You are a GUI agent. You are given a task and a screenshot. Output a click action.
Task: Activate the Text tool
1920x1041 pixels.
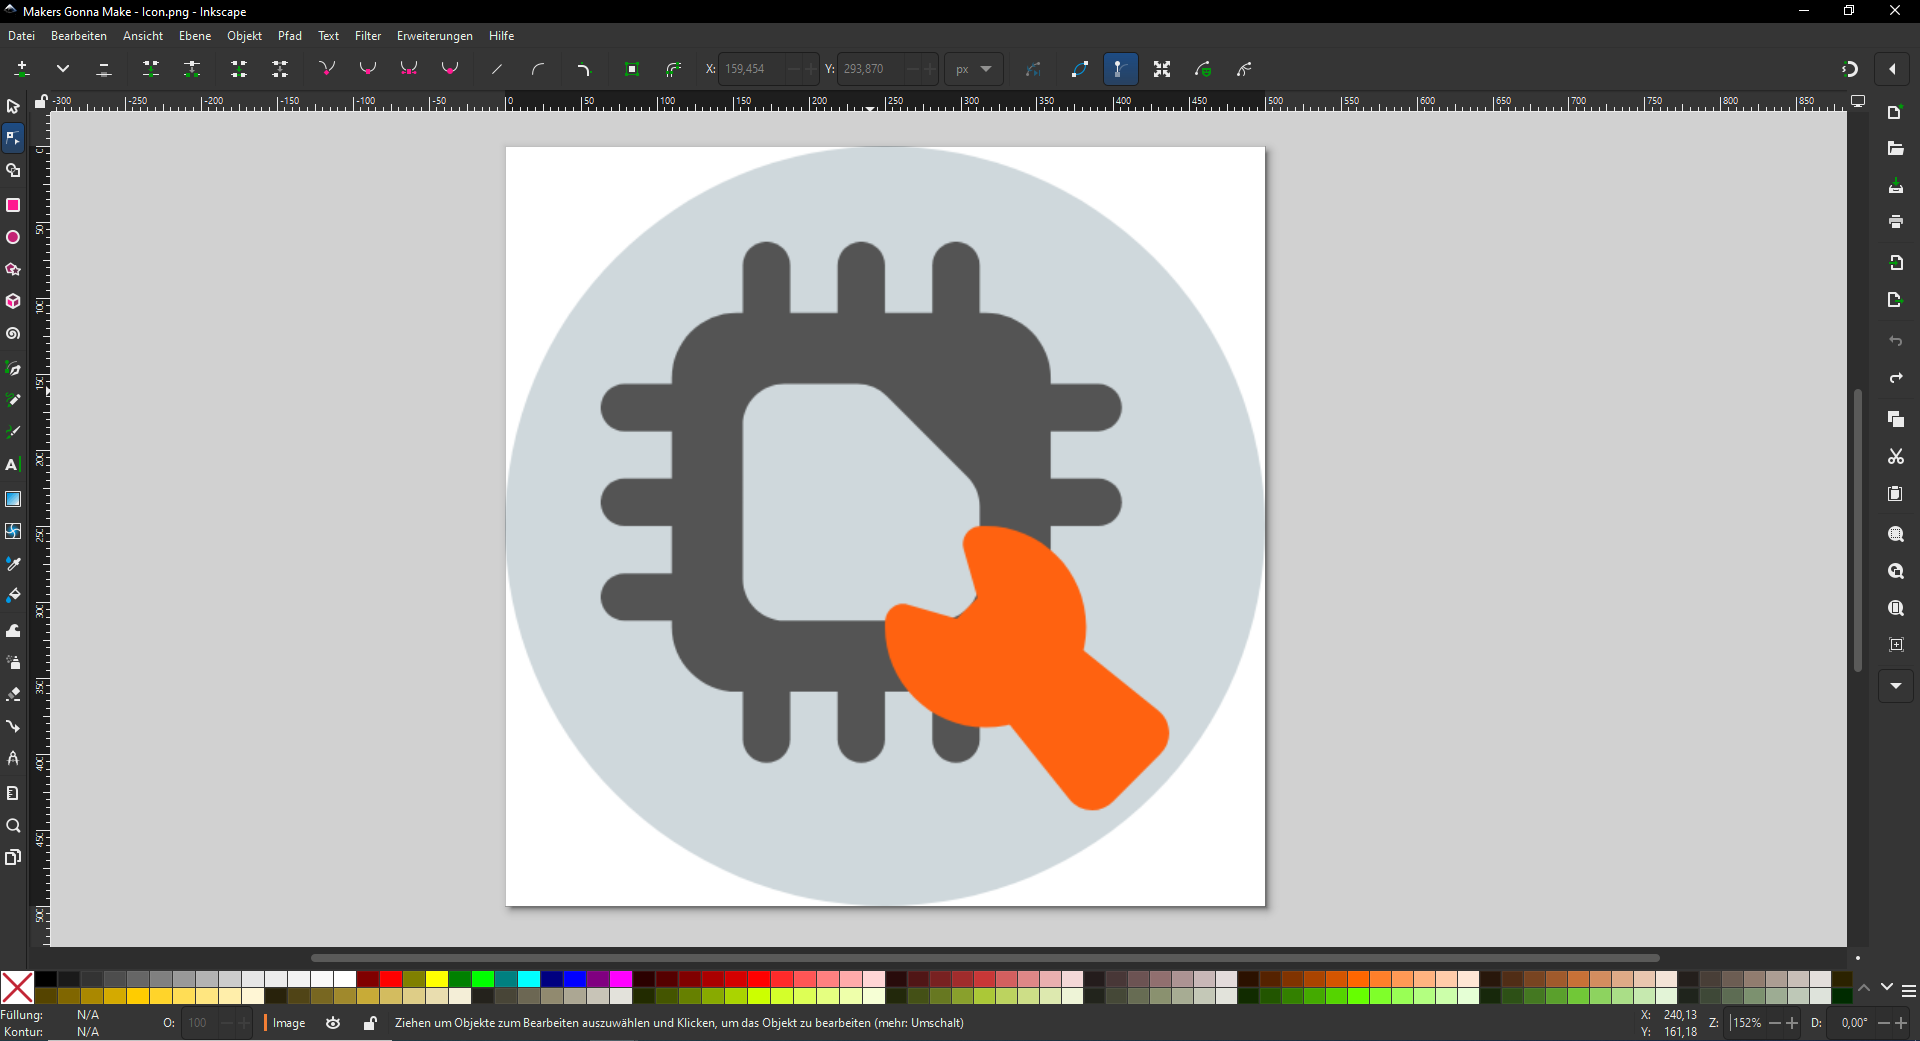tap(13, 465)
